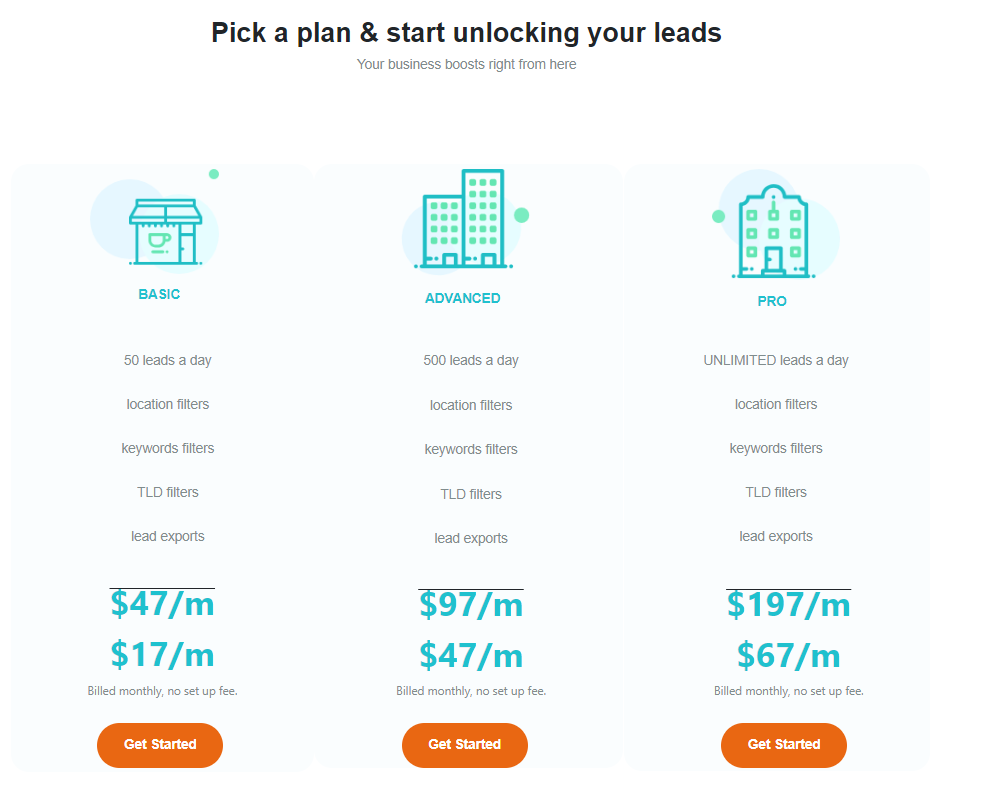This screenshot has height=793, width=982.
Task: Click the BASIC plan title
Action: pyautogui.click(x=159, y=294)
